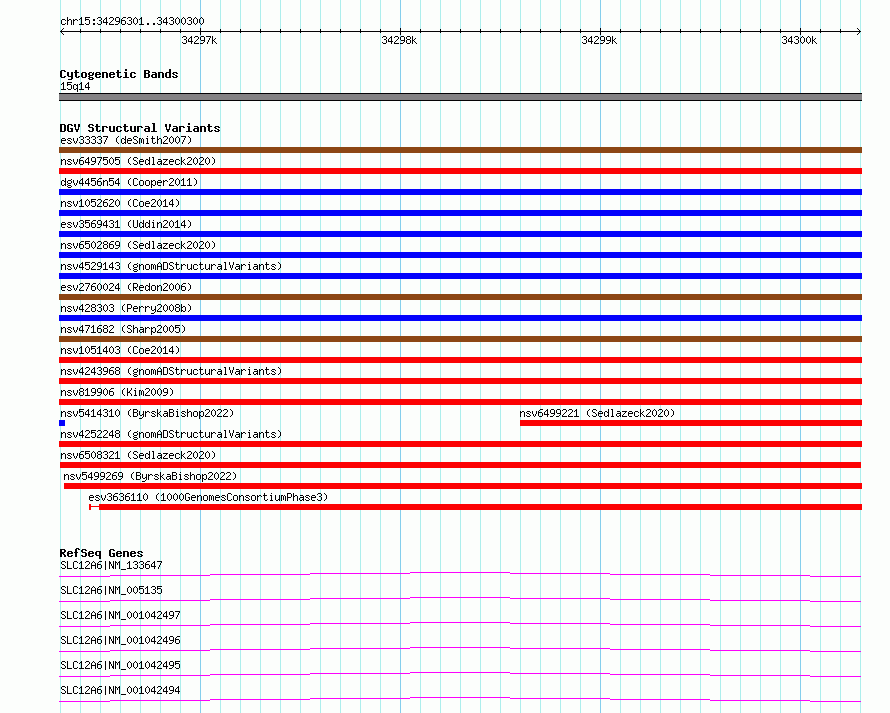Click the small blue nsv5414310 feature block
The image size is (890, 713).
pos(62,423)
